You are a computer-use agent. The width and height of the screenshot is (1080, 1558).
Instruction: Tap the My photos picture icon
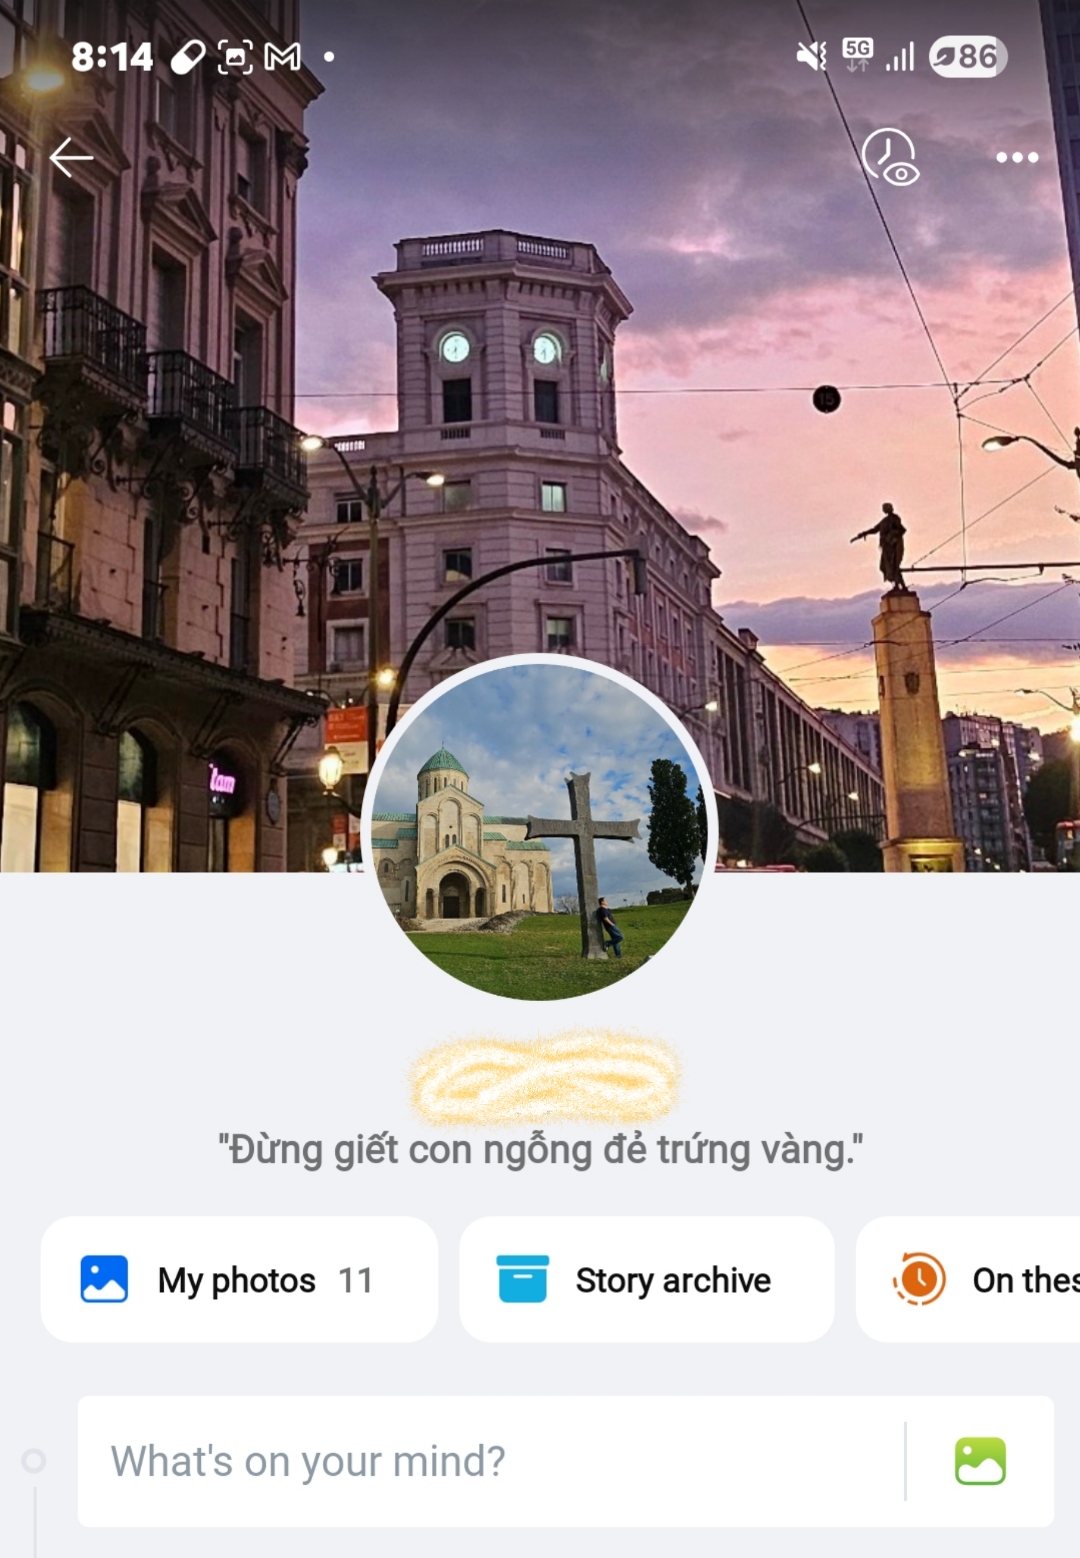pos(104,1279)
